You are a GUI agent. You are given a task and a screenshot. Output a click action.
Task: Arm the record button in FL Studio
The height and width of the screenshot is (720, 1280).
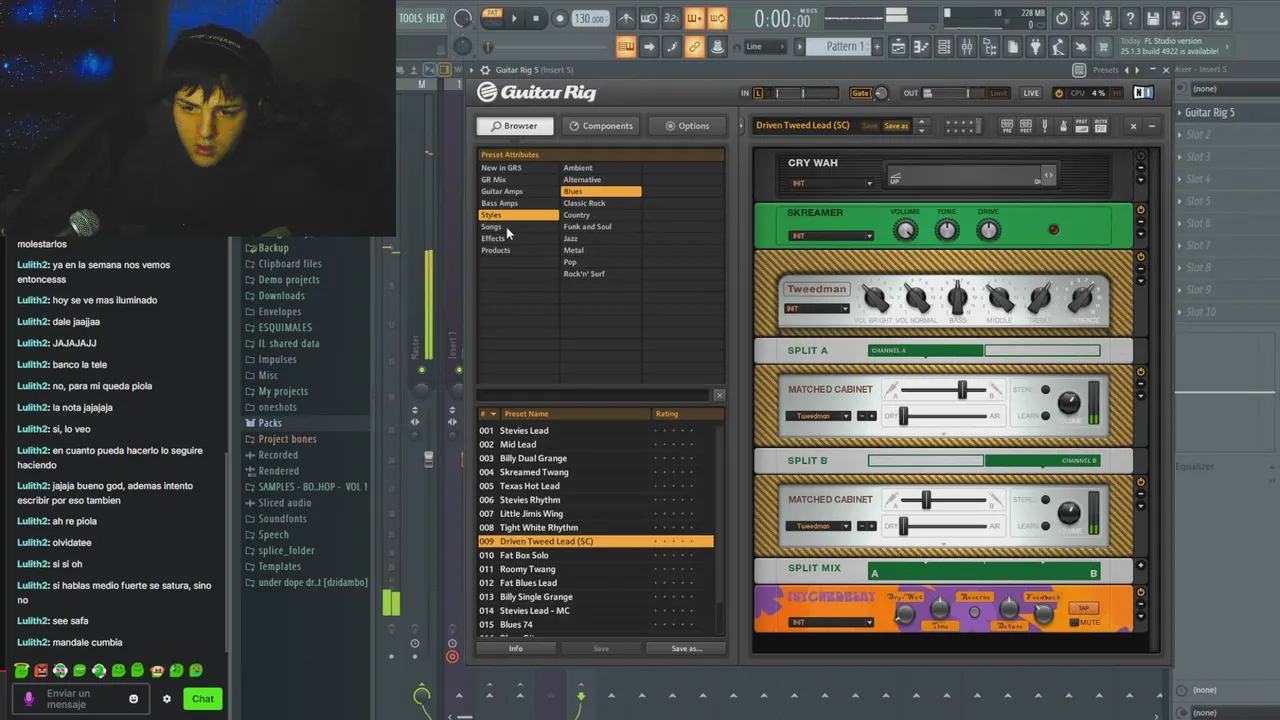click(559, 18)
